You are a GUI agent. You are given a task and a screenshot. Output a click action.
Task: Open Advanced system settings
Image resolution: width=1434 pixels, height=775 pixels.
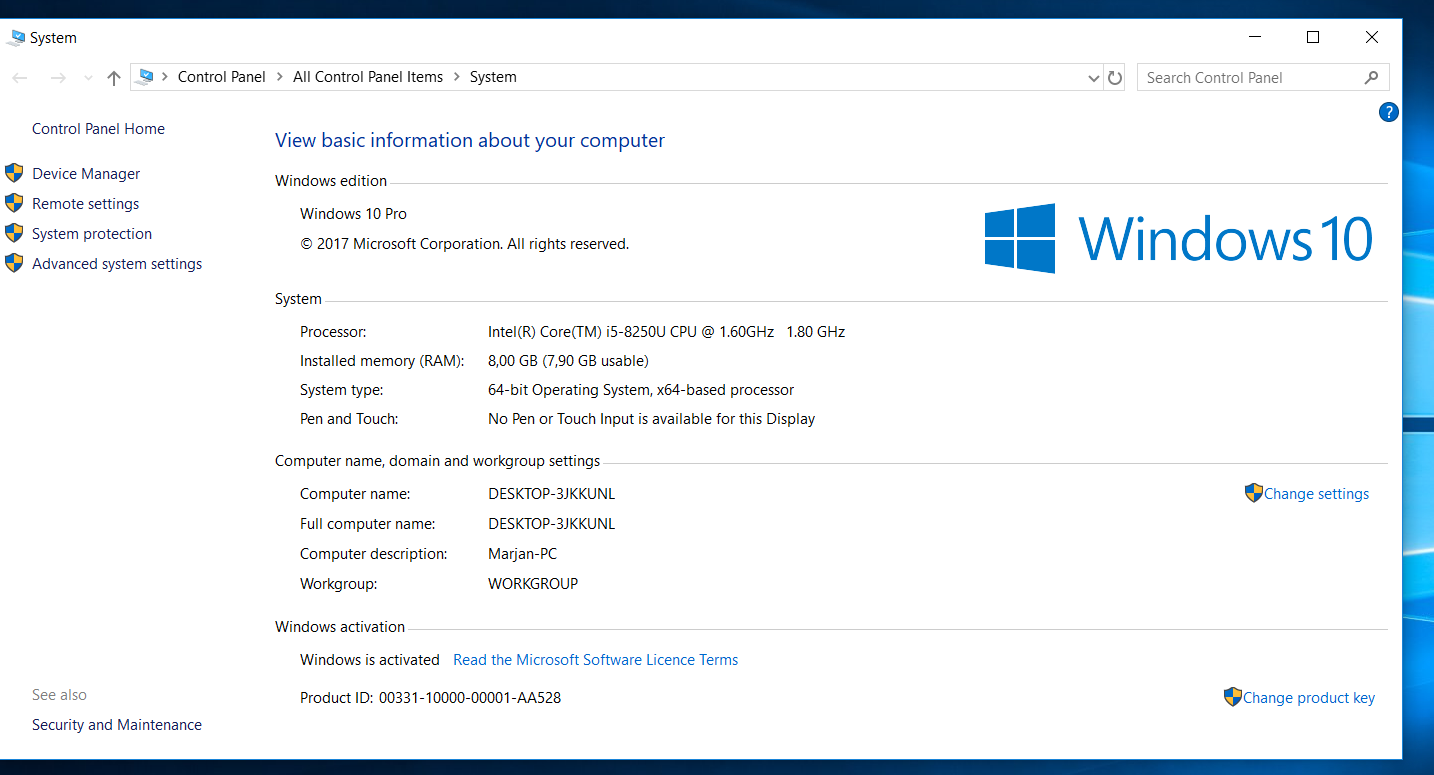117,264
